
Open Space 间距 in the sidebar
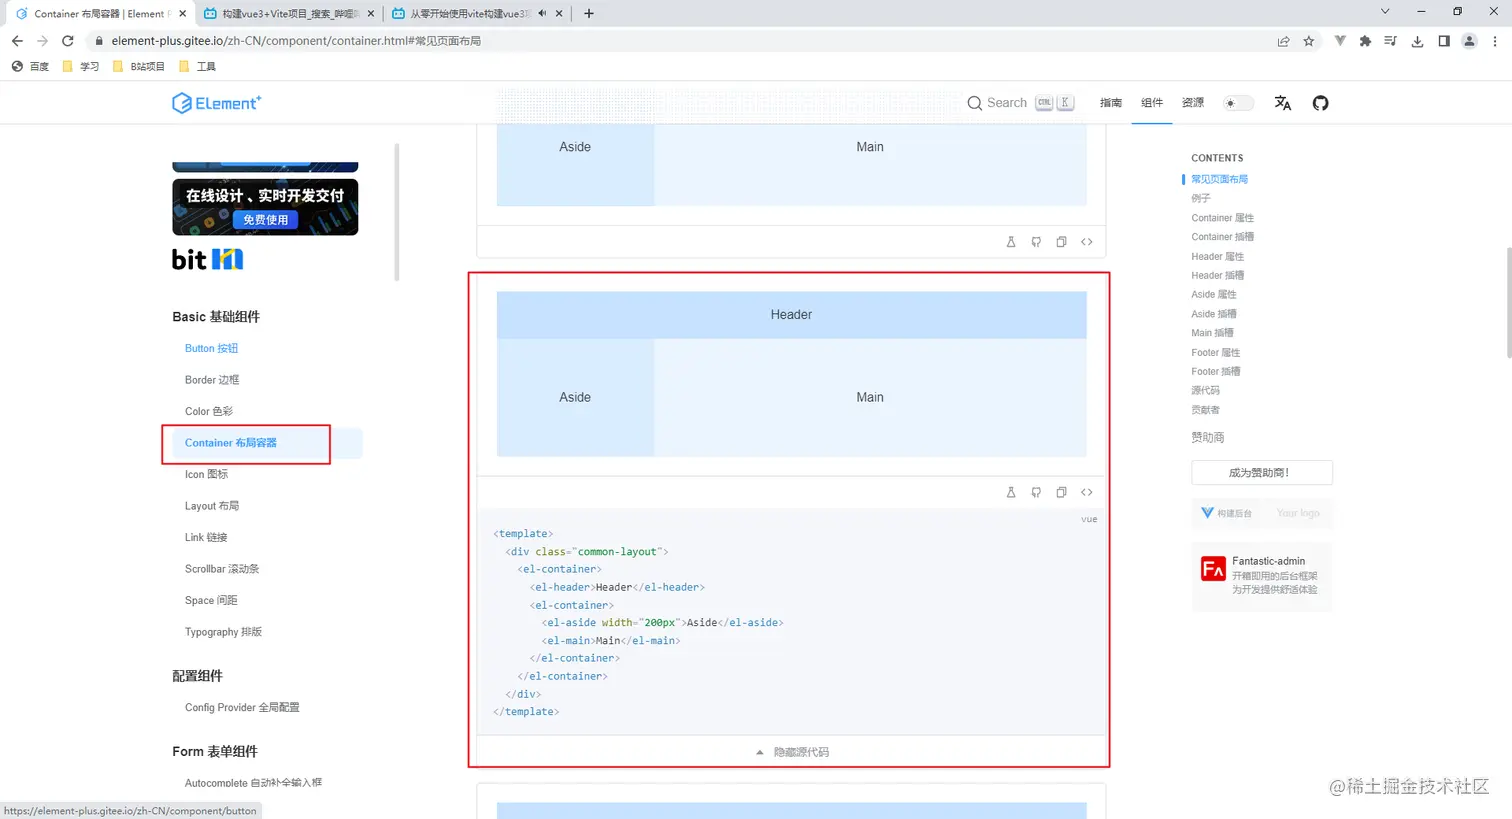[211, 600]
